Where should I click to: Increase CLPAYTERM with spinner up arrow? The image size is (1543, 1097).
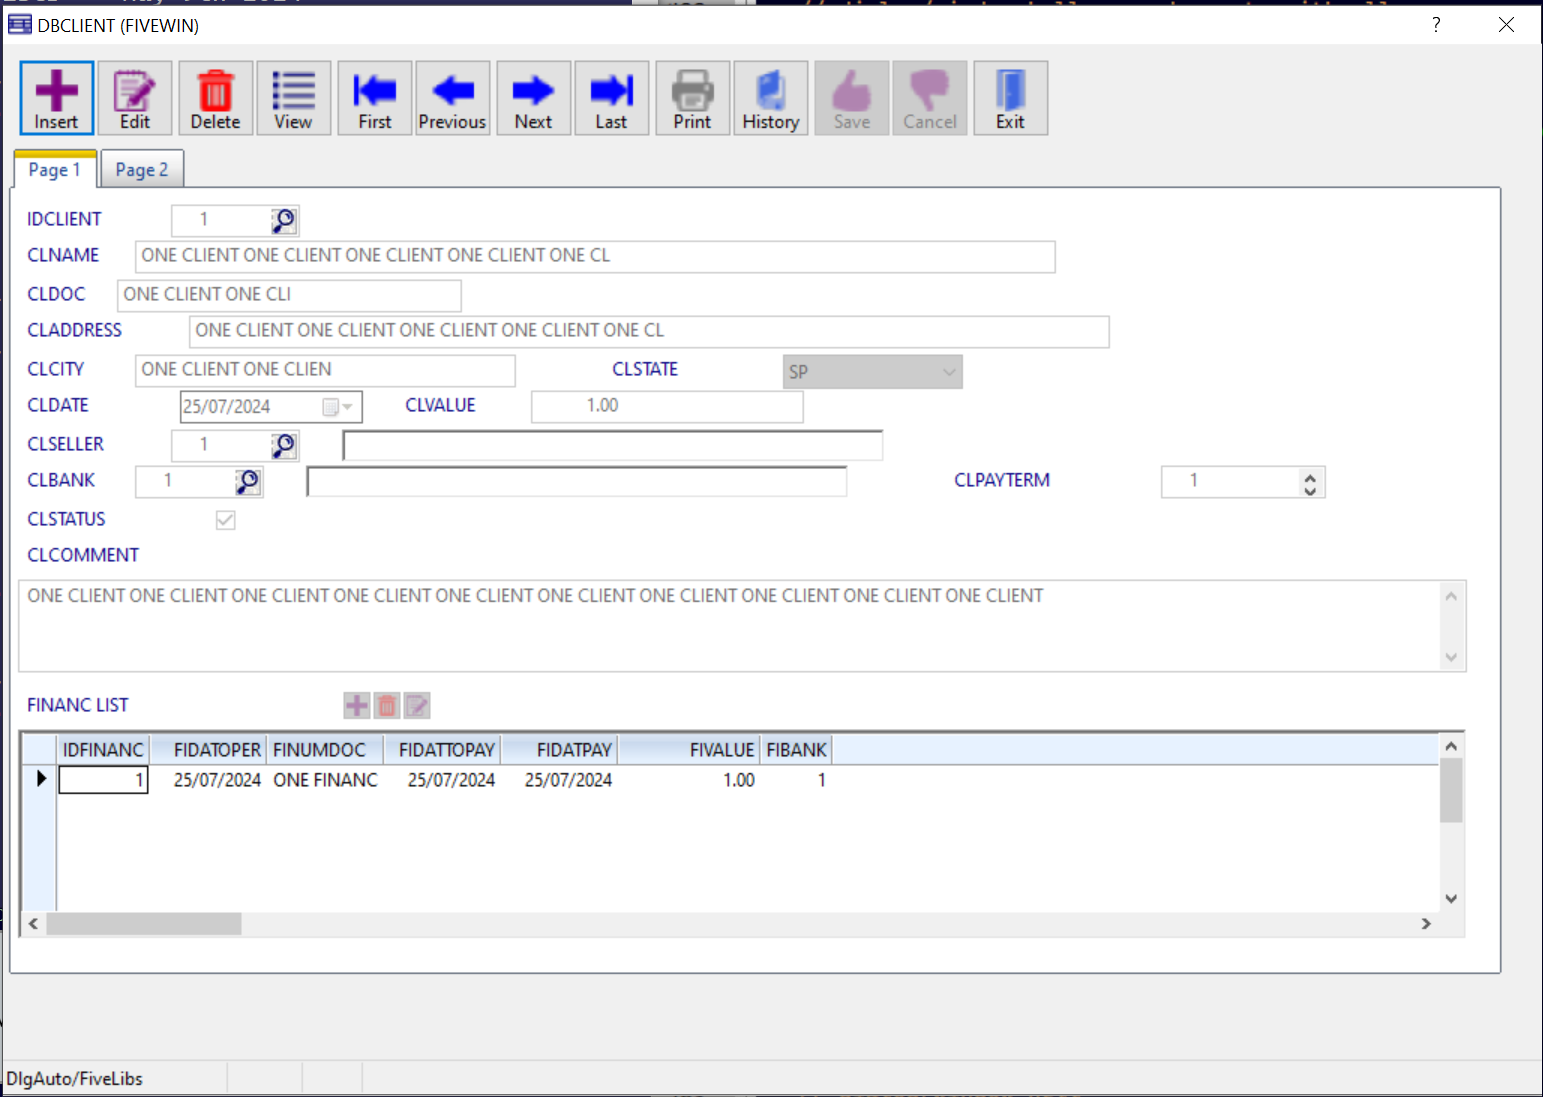[x=1310, y=476]
